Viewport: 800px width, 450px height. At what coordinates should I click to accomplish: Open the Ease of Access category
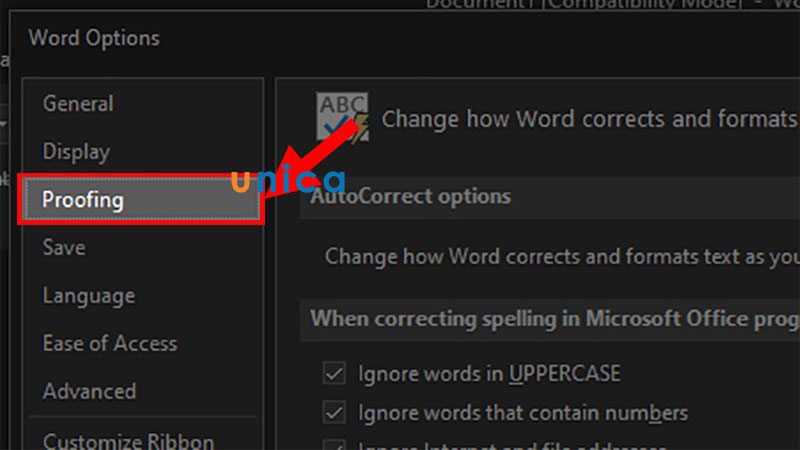pos(109,343)
